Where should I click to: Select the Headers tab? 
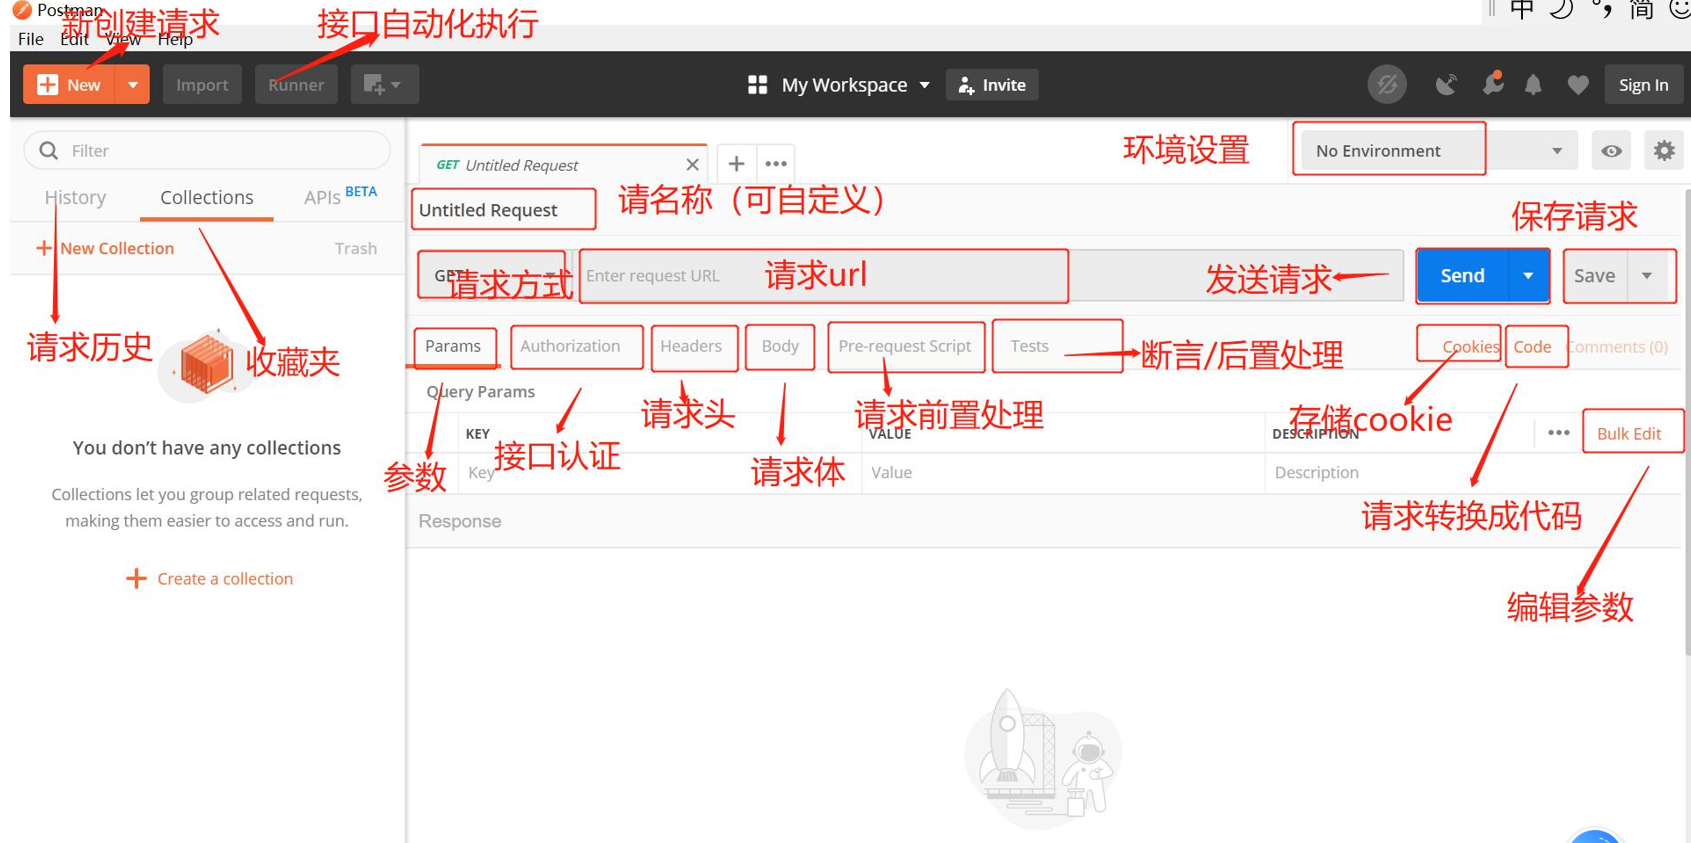[691, 346]
